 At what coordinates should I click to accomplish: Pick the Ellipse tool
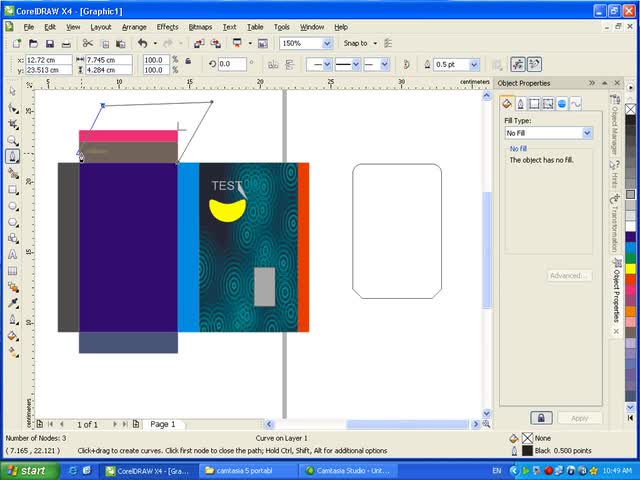click(13, 205)
